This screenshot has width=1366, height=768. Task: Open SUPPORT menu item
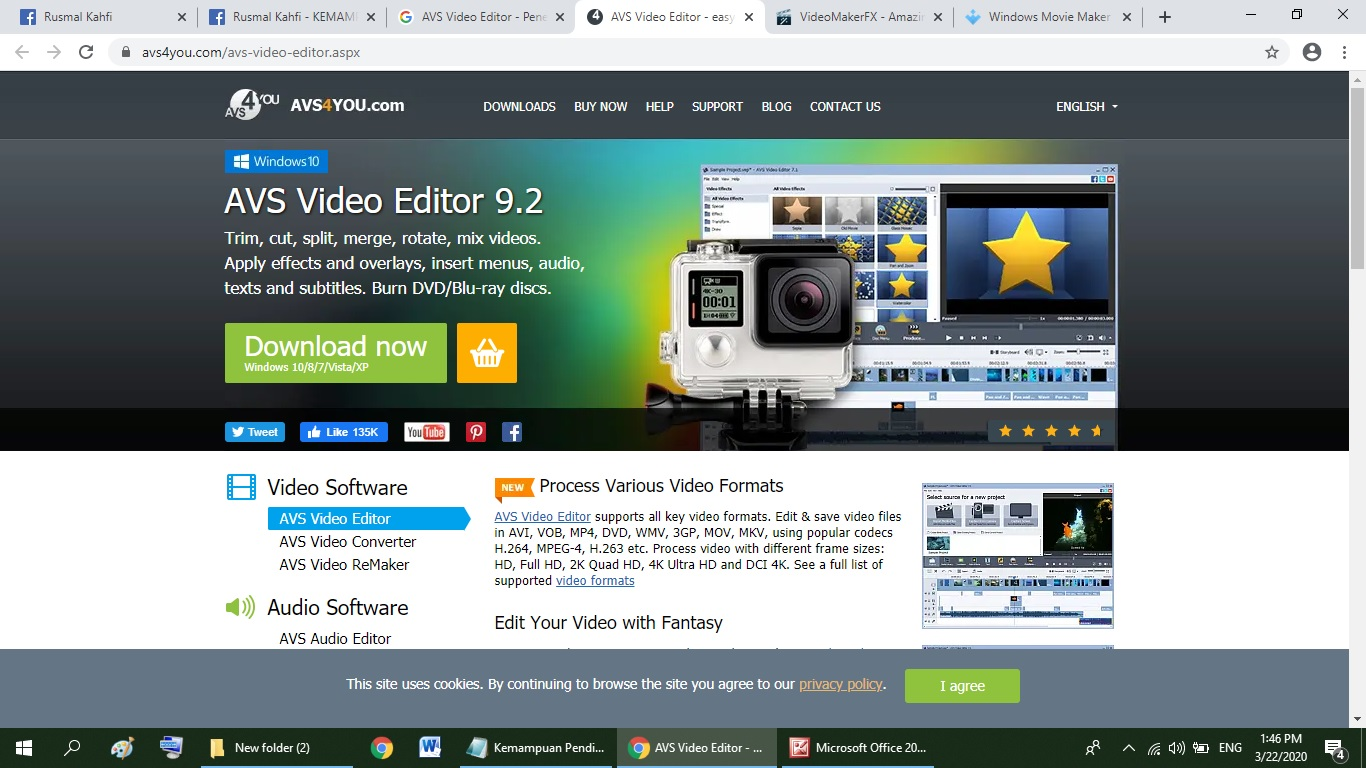(717, 106)
